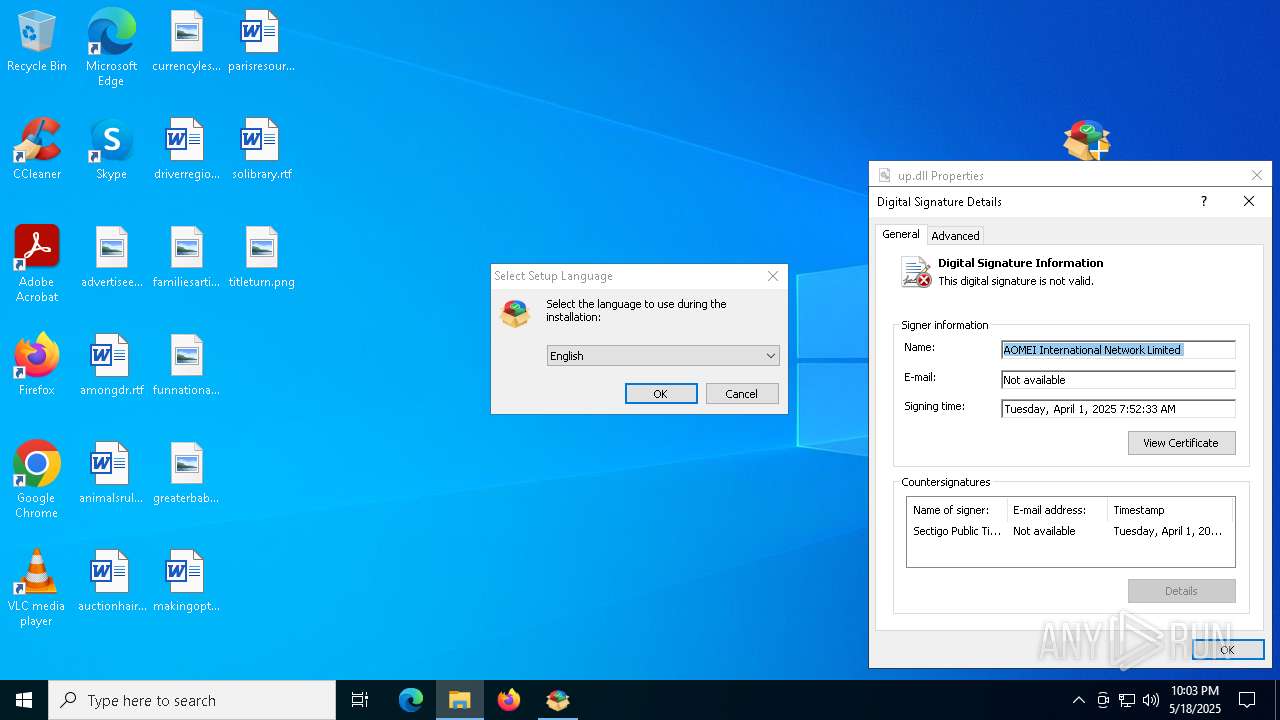Select amongdr.rtf document on desktop
The width and height of the screenshot is (1280, 720).
[111, 366]
